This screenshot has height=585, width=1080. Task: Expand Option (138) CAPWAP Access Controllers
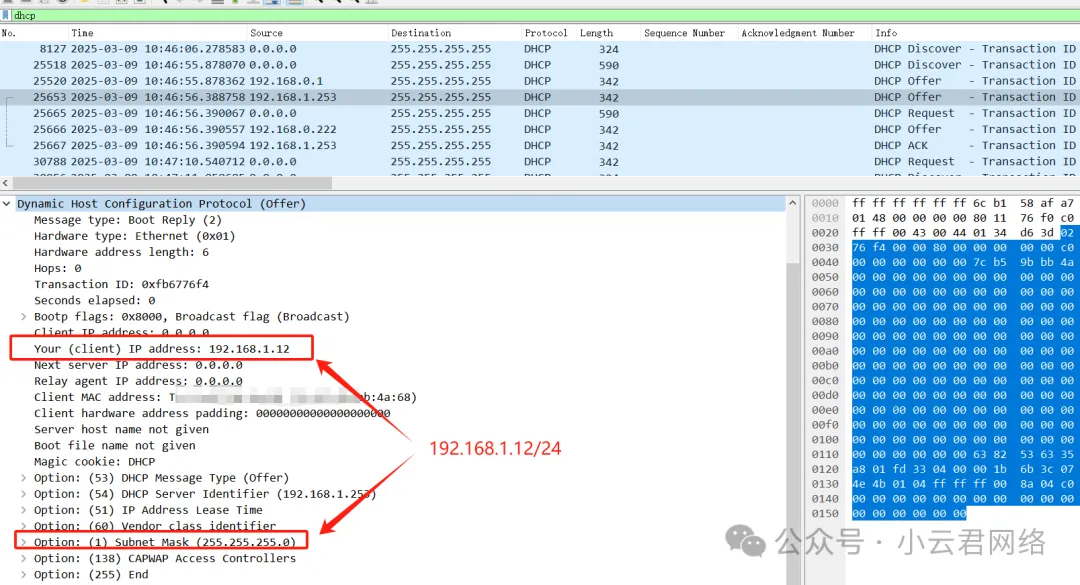pyautogui.click(x=24, y=558)
